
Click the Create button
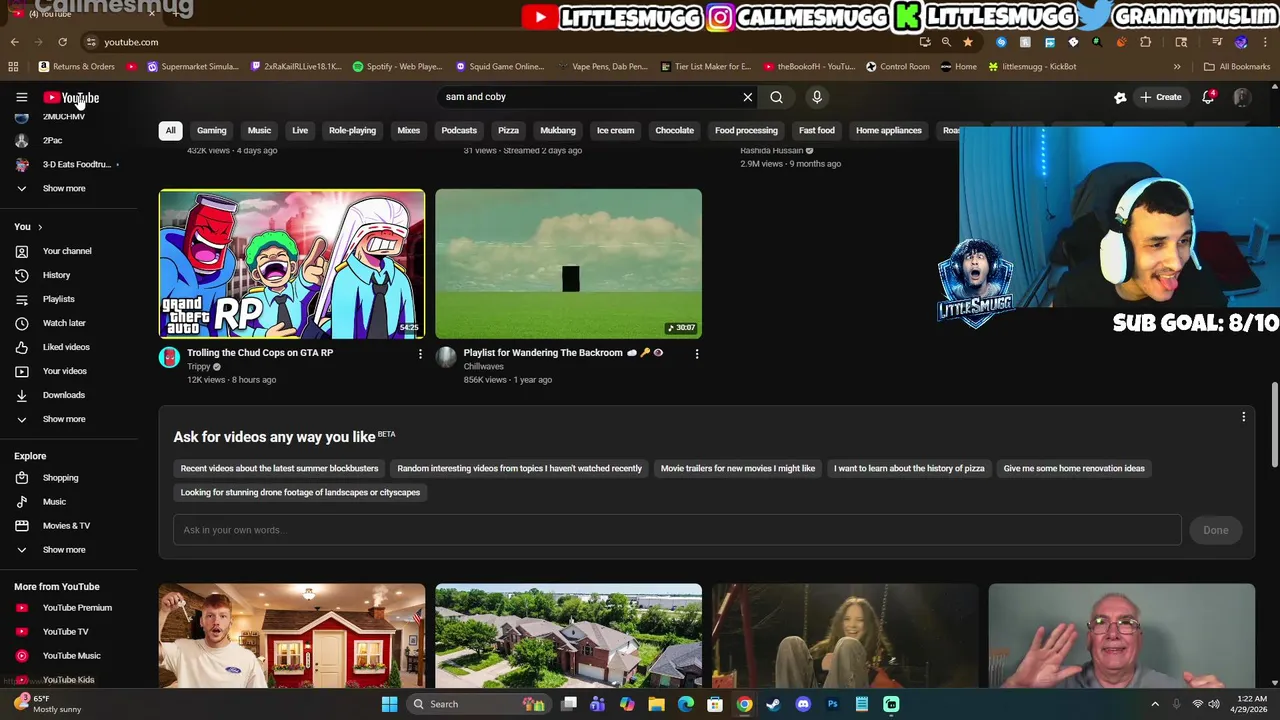click(1161, 97)
